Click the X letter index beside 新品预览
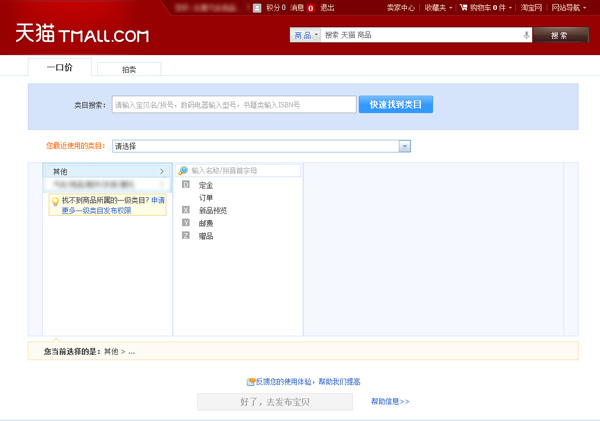The image size is (600, 421). coord(186,210)
